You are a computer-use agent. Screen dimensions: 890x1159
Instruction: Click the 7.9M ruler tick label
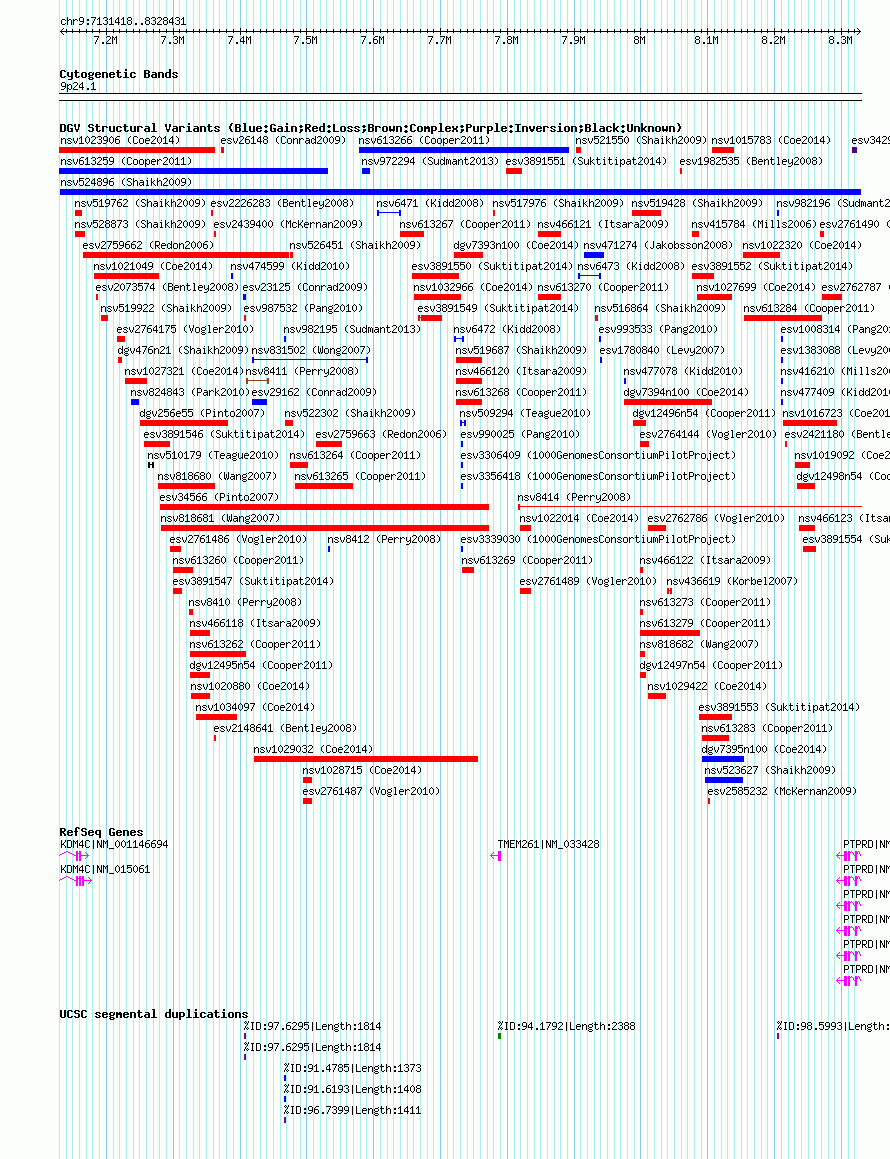573,40
